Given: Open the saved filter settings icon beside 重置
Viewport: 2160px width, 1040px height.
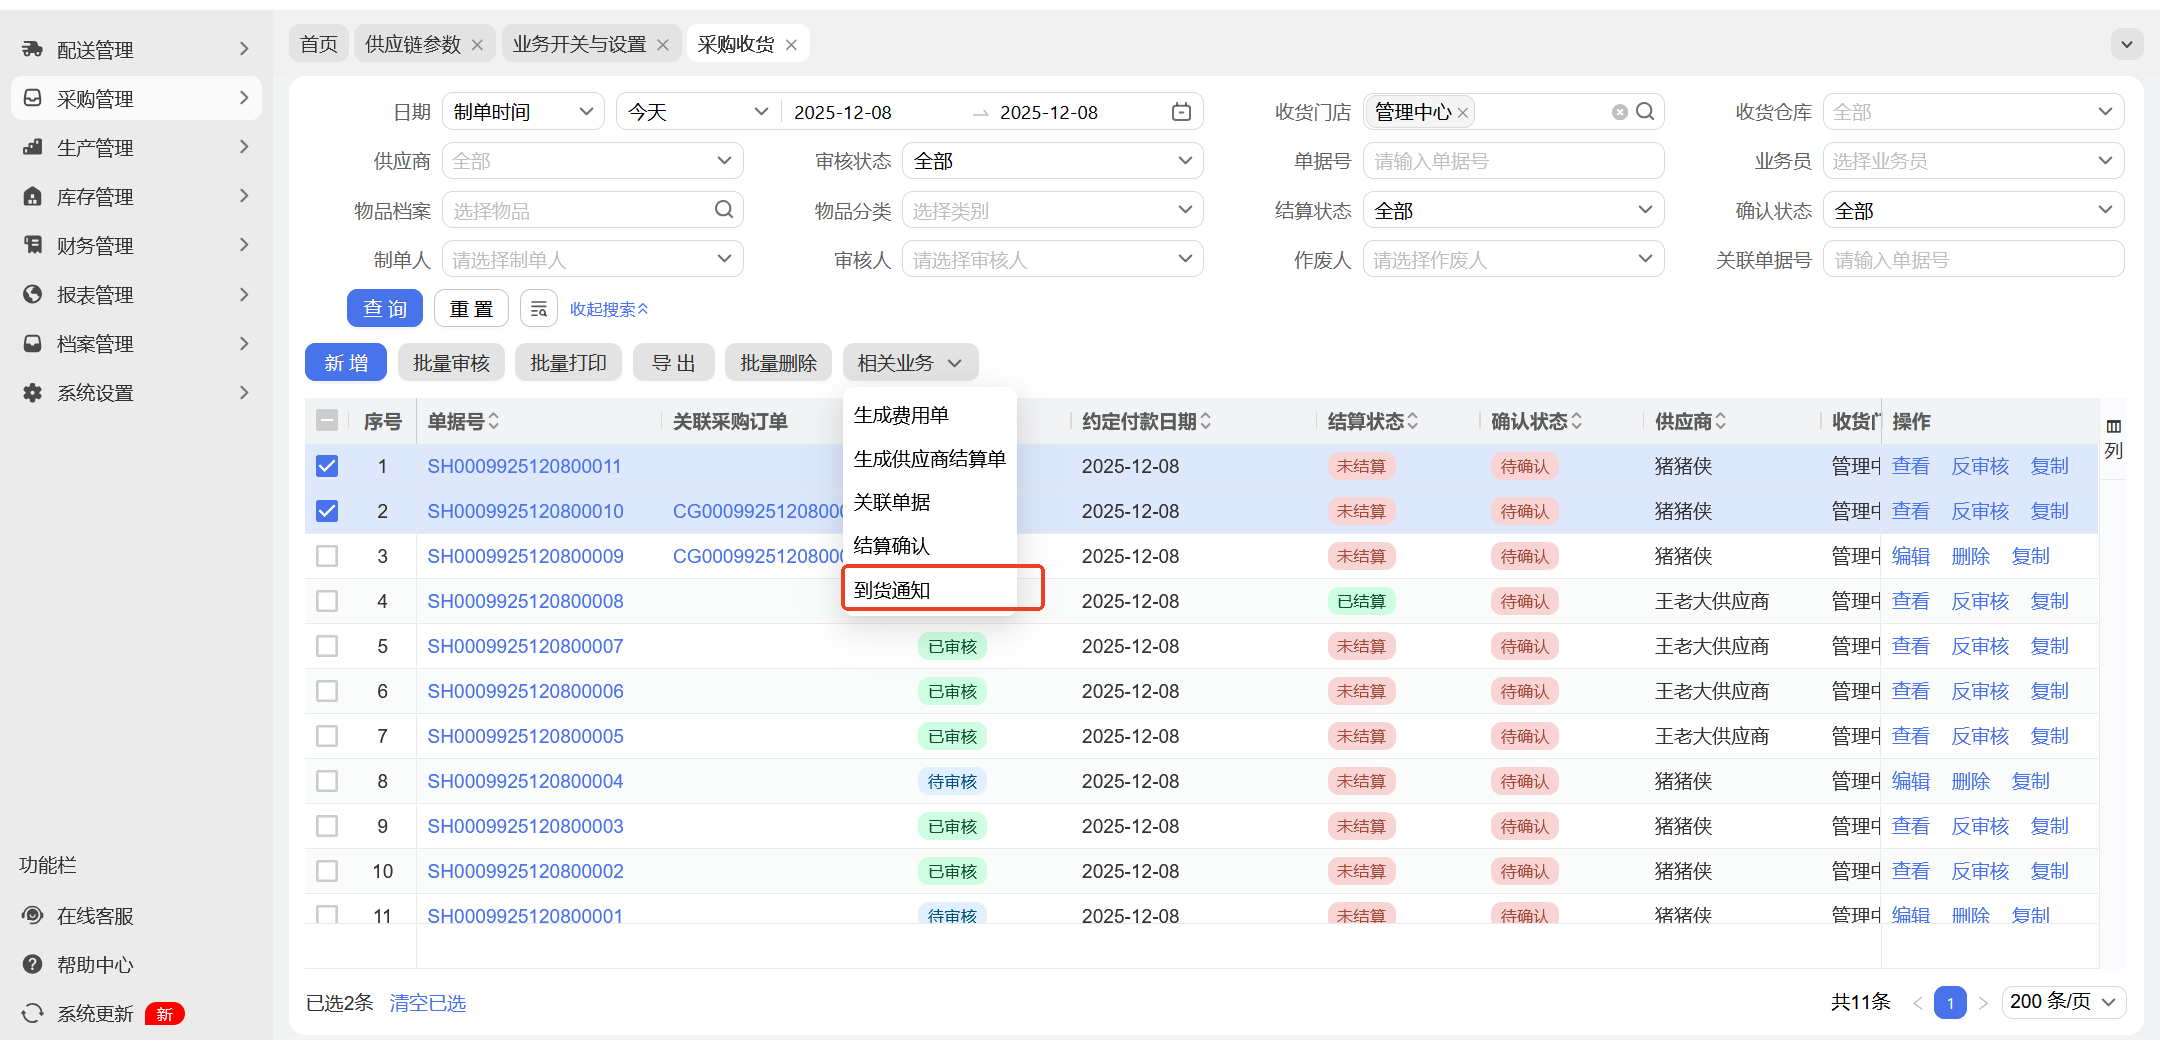Looking at the screenshot, I should (539, 309).
